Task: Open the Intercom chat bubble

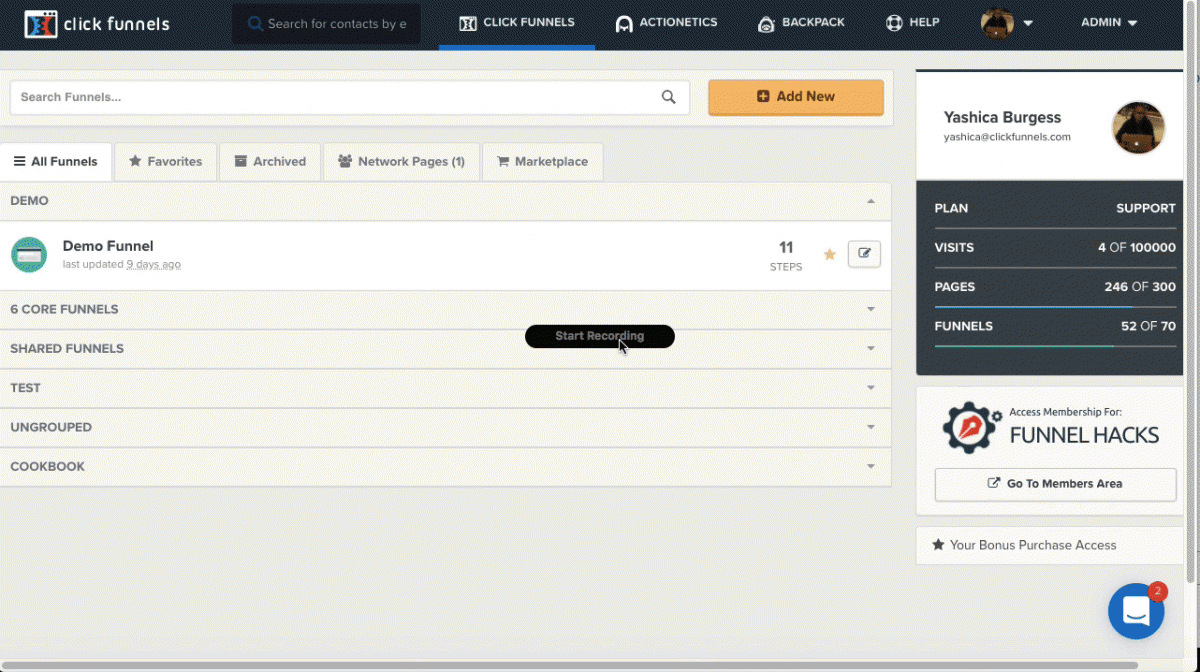Action: tap(1136, 610)
